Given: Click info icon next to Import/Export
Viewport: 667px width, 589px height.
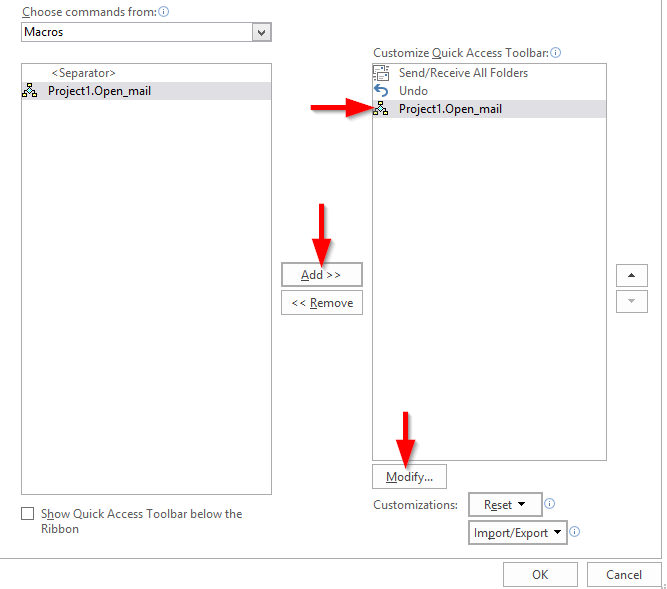Looking at the screenshot, I should pos(574,532).
